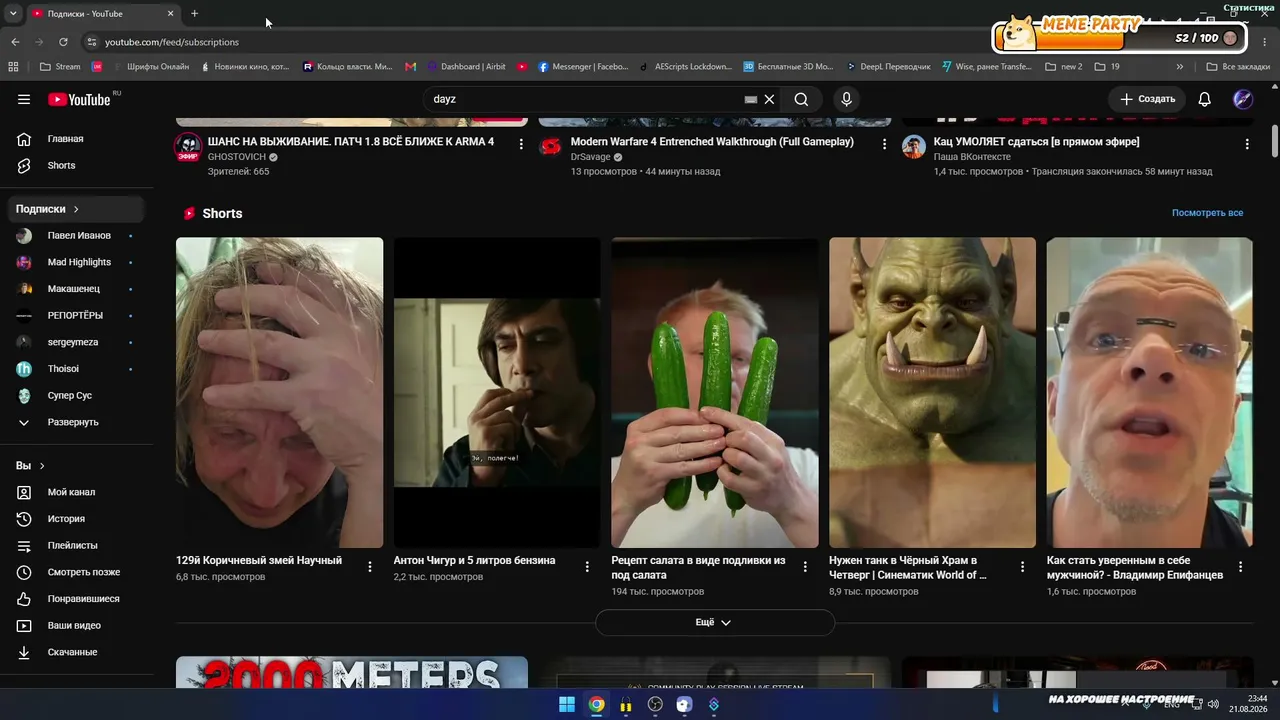The height and width of the screenshot is (720, 1280).
Task: Click the address bar URL
Action: 172,42
